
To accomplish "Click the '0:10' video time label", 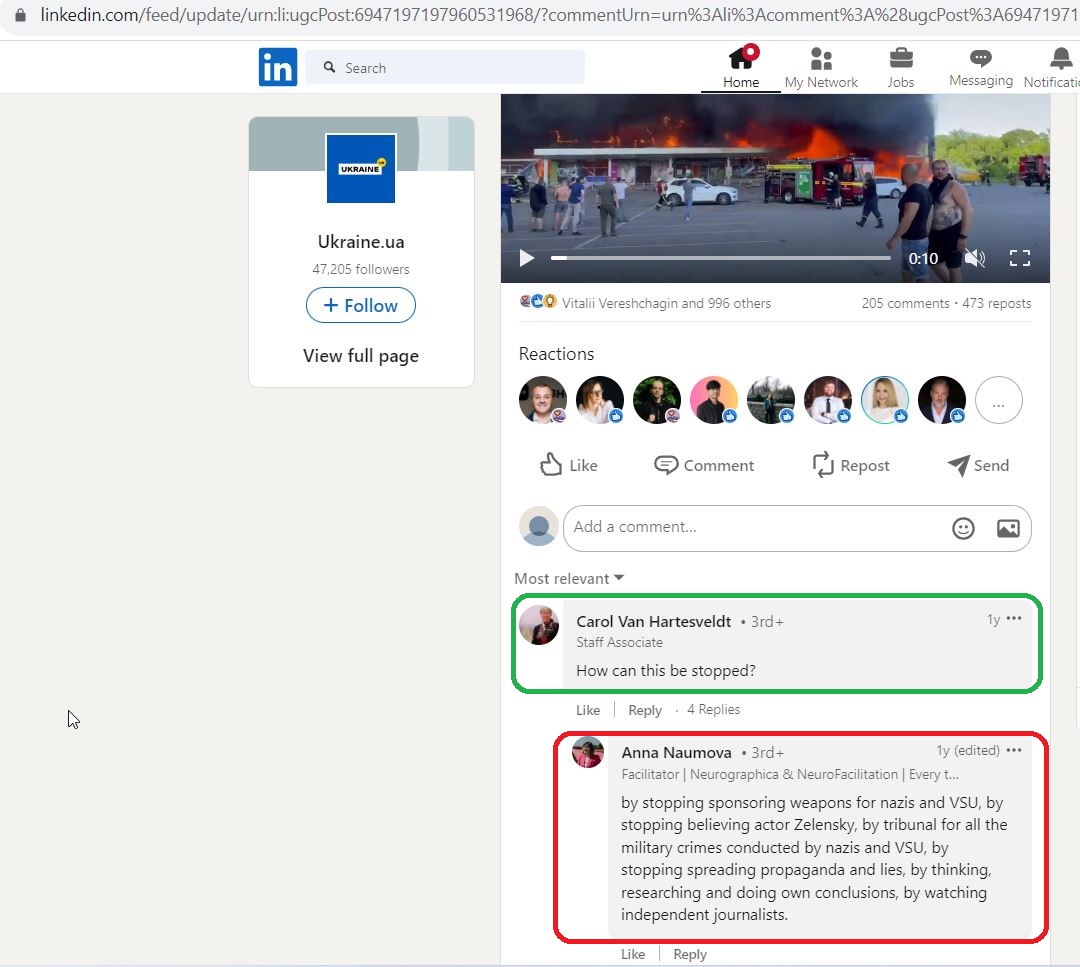I will coord(923,259).
